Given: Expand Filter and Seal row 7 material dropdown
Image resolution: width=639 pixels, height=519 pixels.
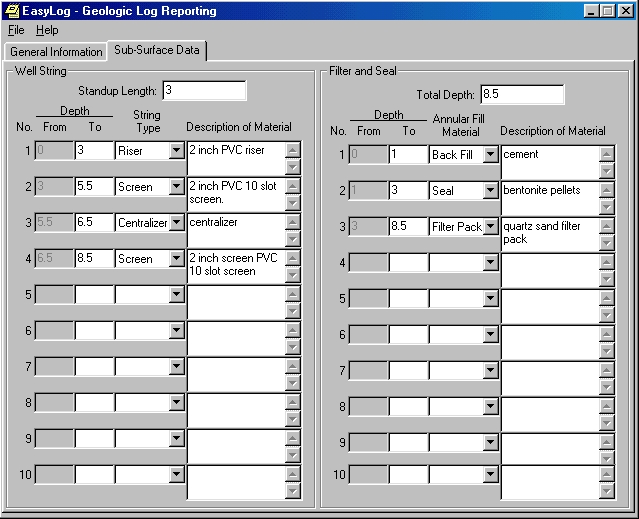Looking at the screenshot, I should click(x=491, y=370).
